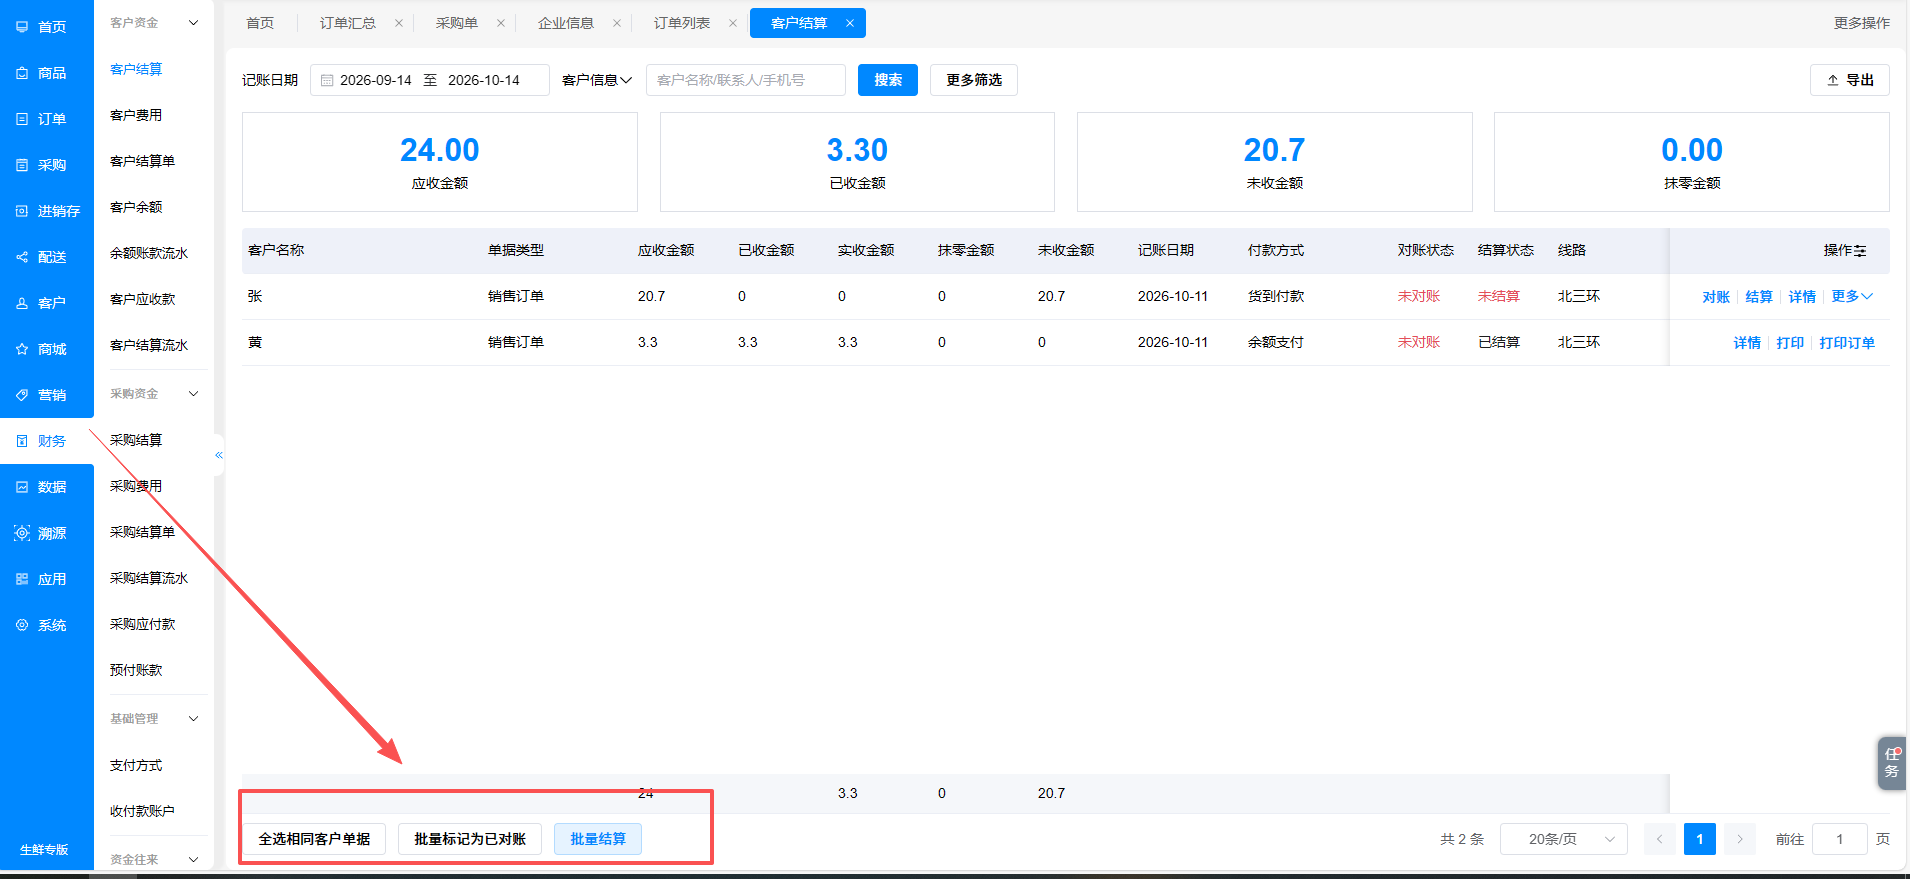Open the 客户信息 search type dropdown
The width and height of the screenshot is (1910, 879).
[x=597, y=80]
